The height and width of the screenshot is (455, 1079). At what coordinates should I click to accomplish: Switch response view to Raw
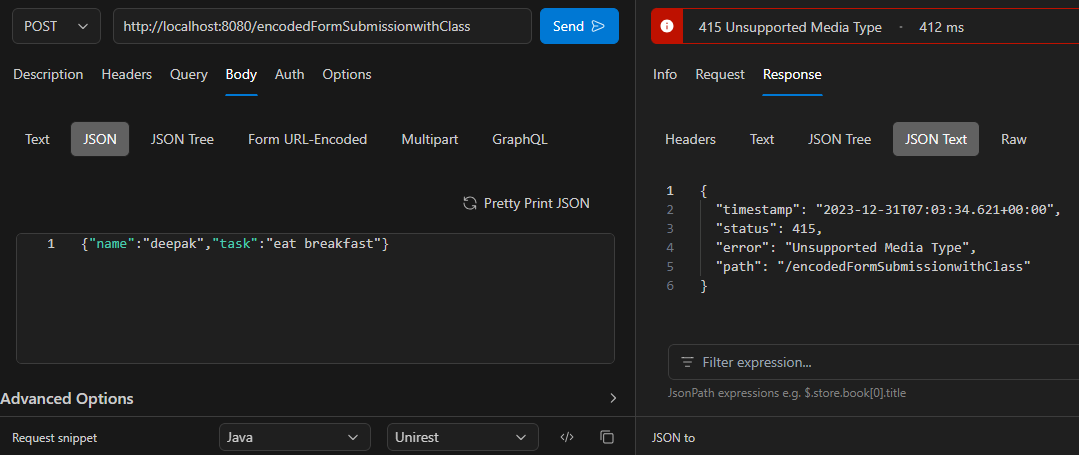pyautogui.click(x=1014, y=139)
